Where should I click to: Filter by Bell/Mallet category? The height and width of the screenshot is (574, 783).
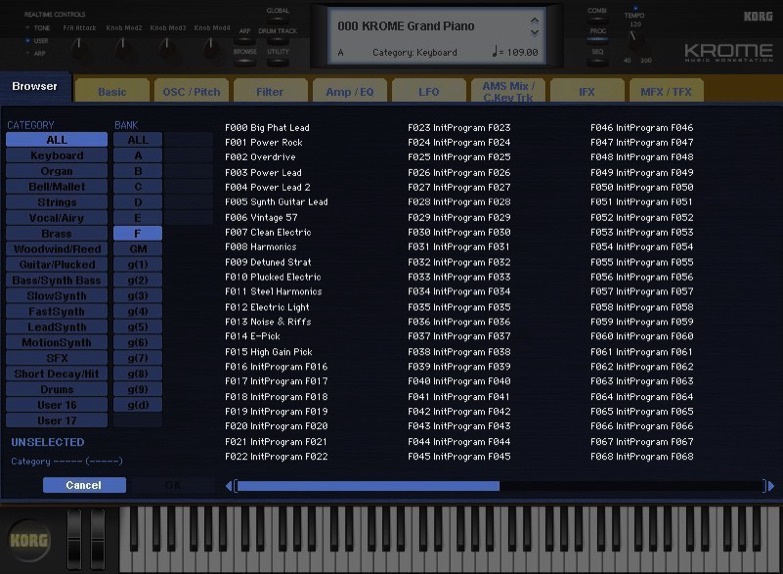tap(57, 186)
